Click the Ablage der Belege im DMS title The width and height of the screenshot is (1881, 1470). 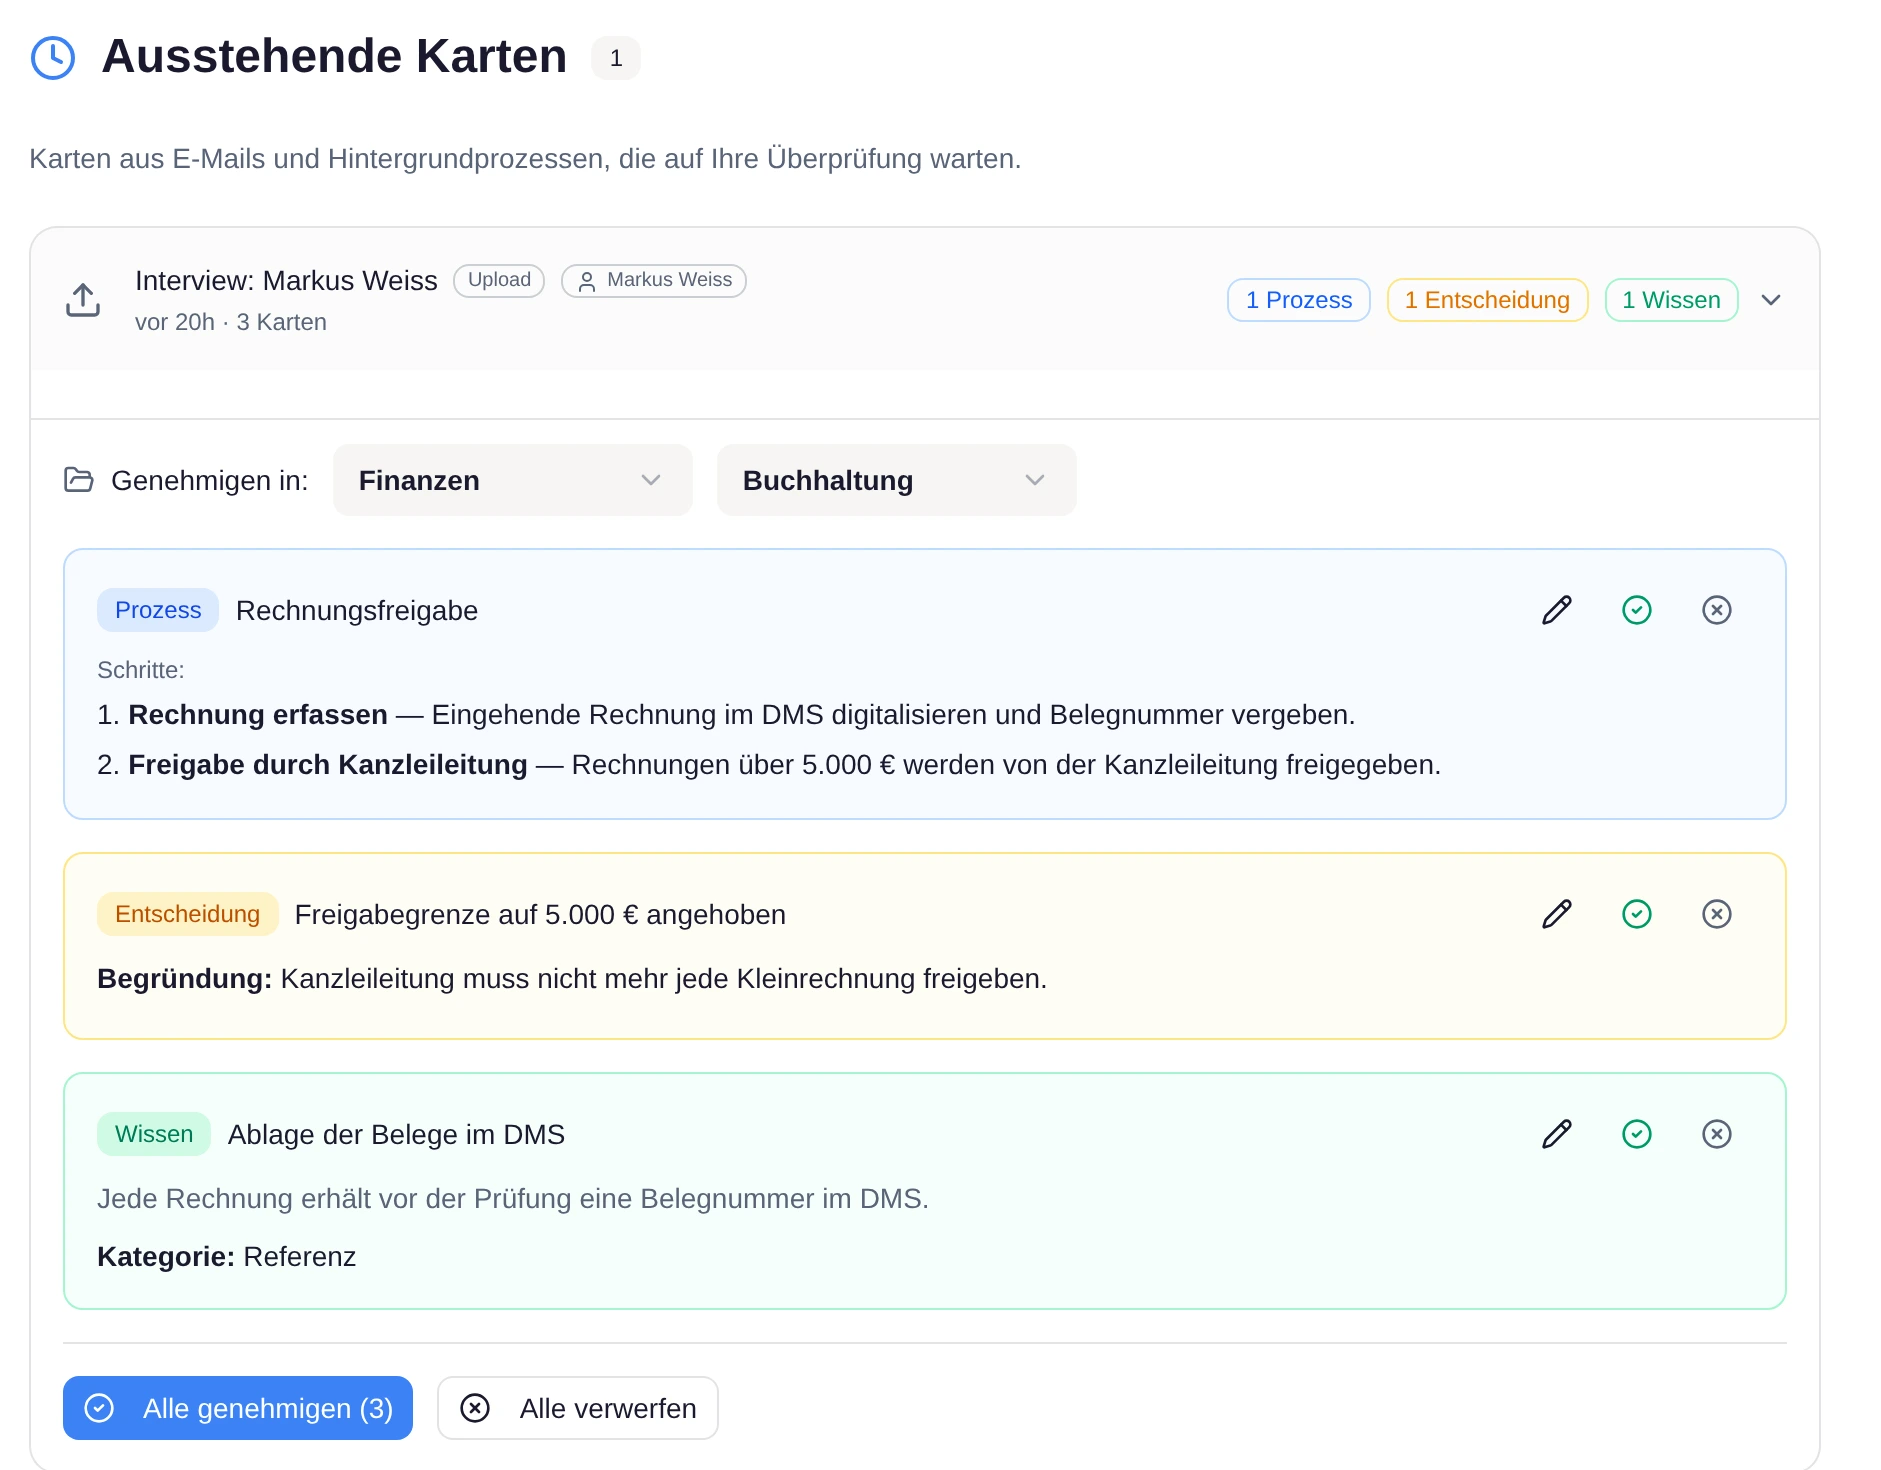click(396, 1135)
